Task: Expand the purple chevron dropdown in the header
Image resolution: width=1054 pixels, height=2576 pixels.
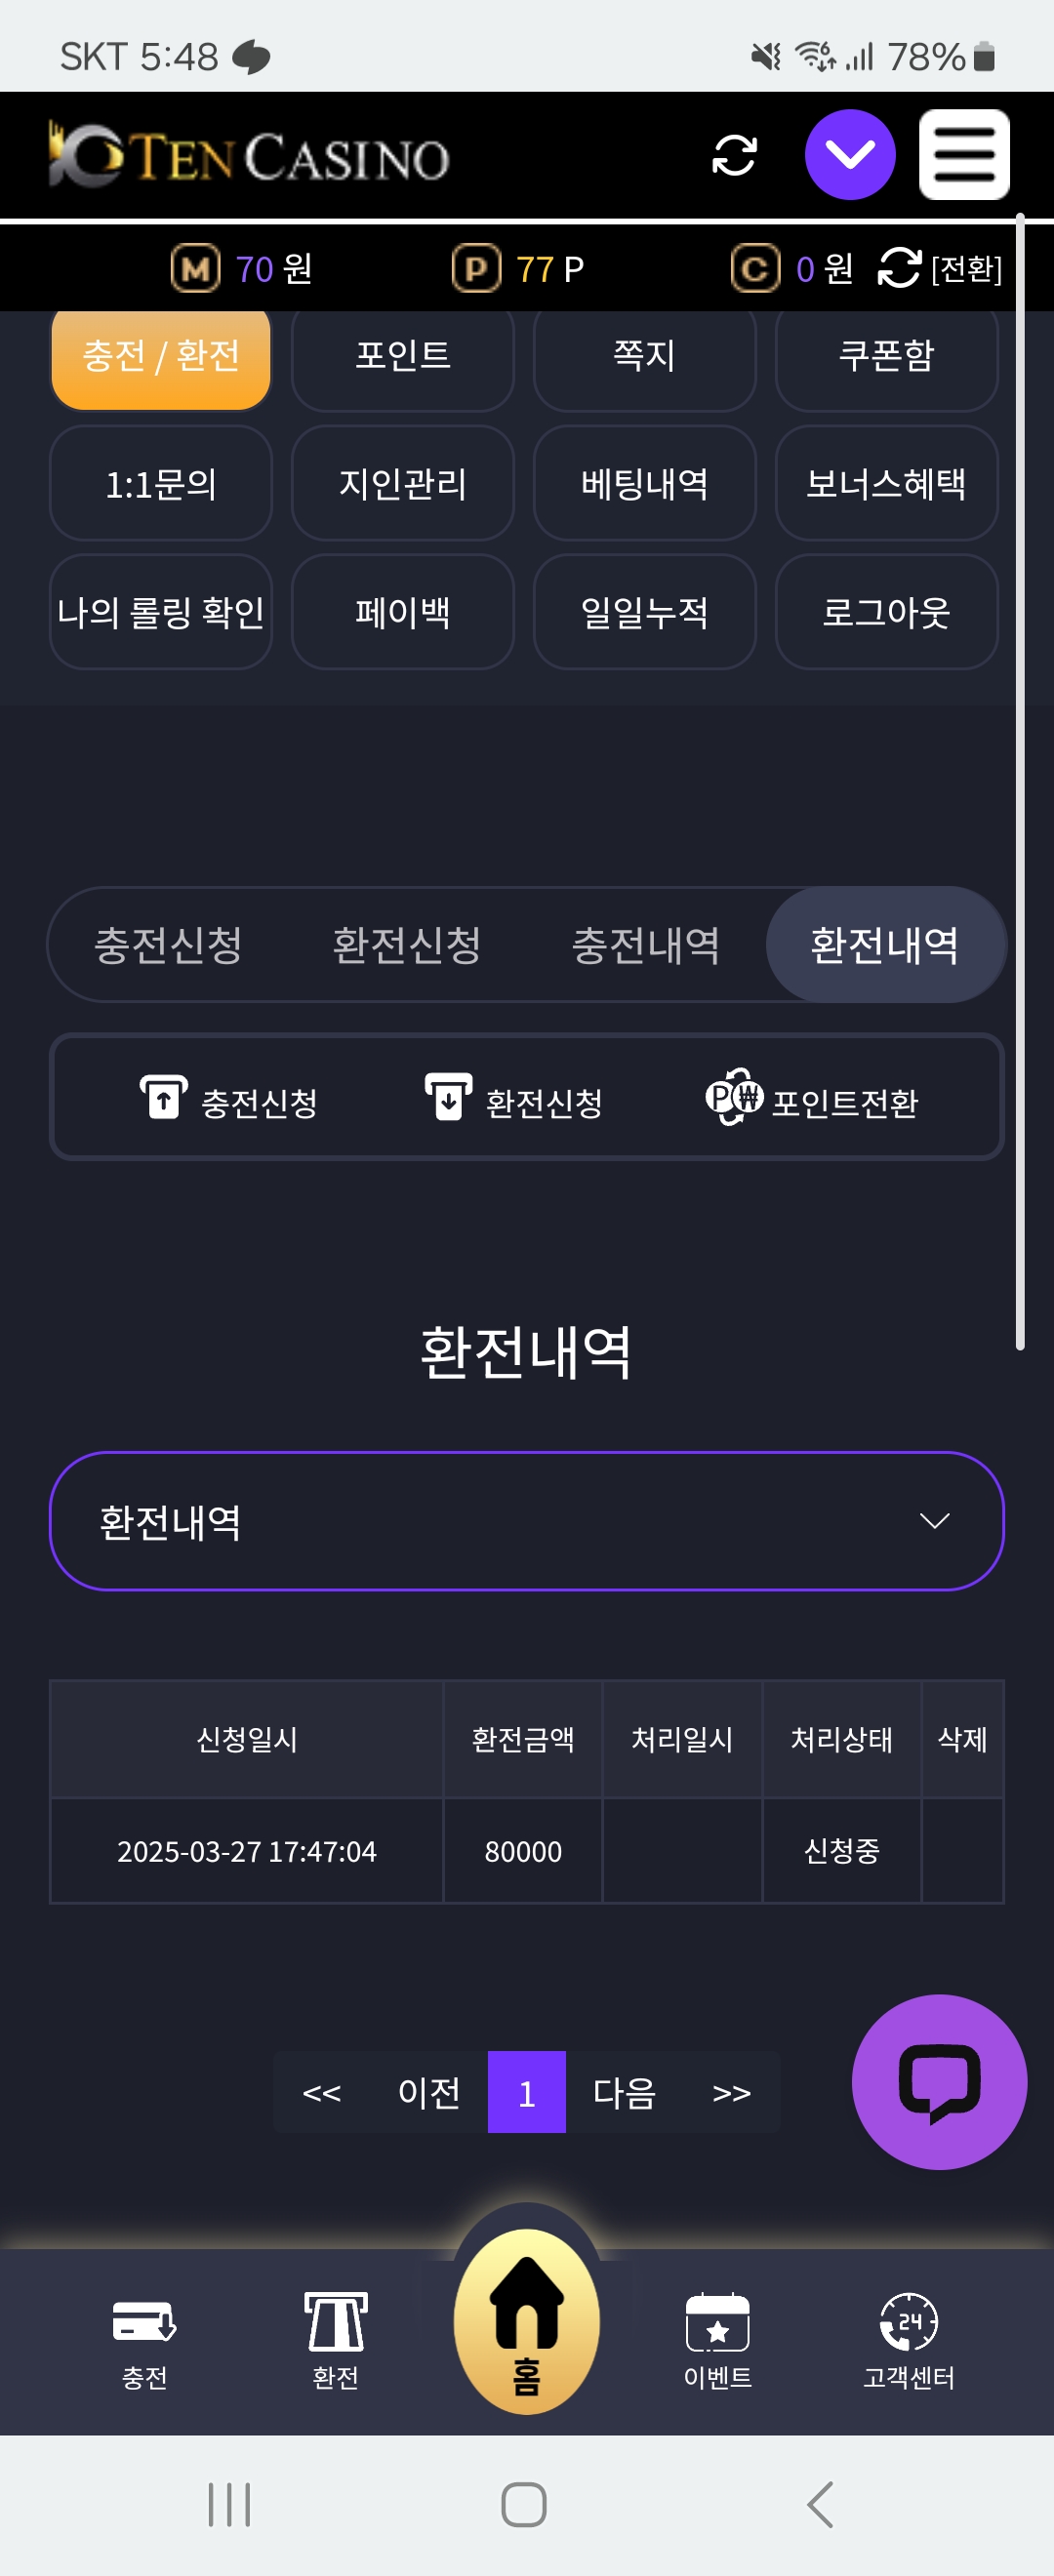Action: click(x=849, y=155)
